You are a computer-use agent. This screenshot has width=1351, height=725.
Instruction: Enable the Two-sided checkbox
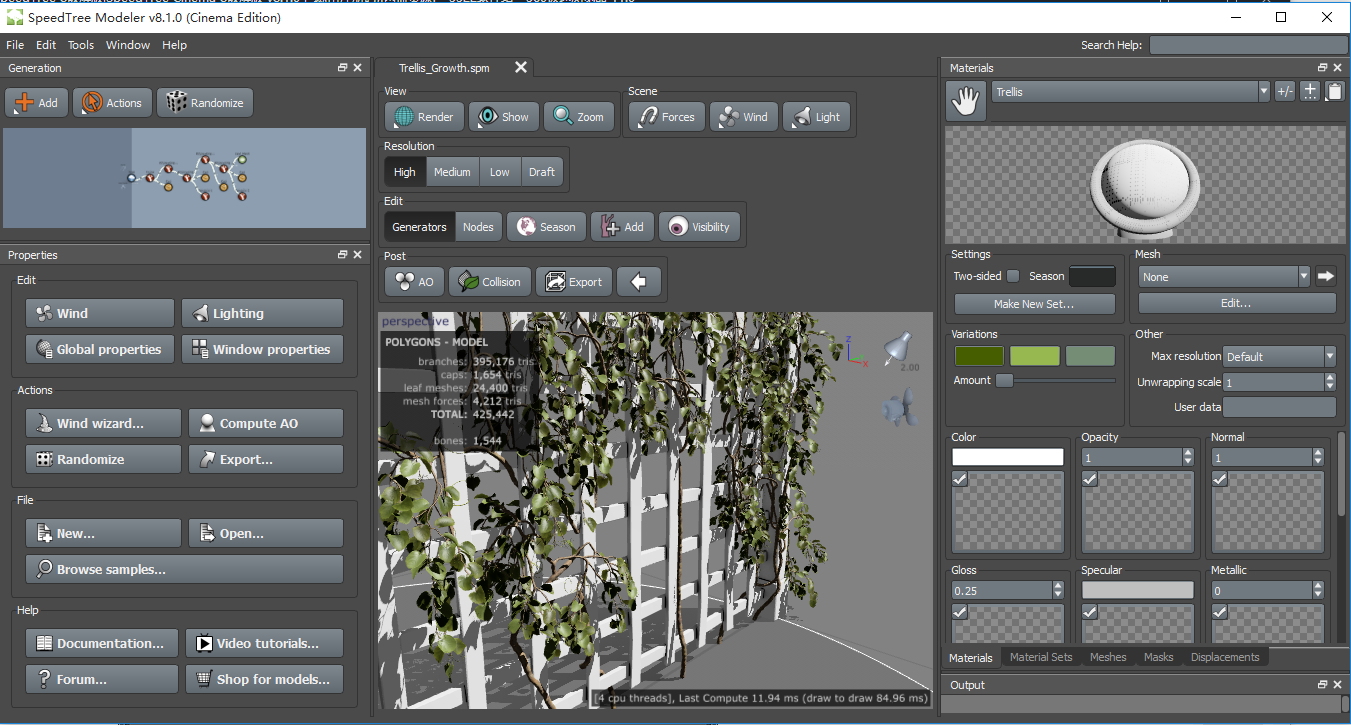click(1013, 276)
